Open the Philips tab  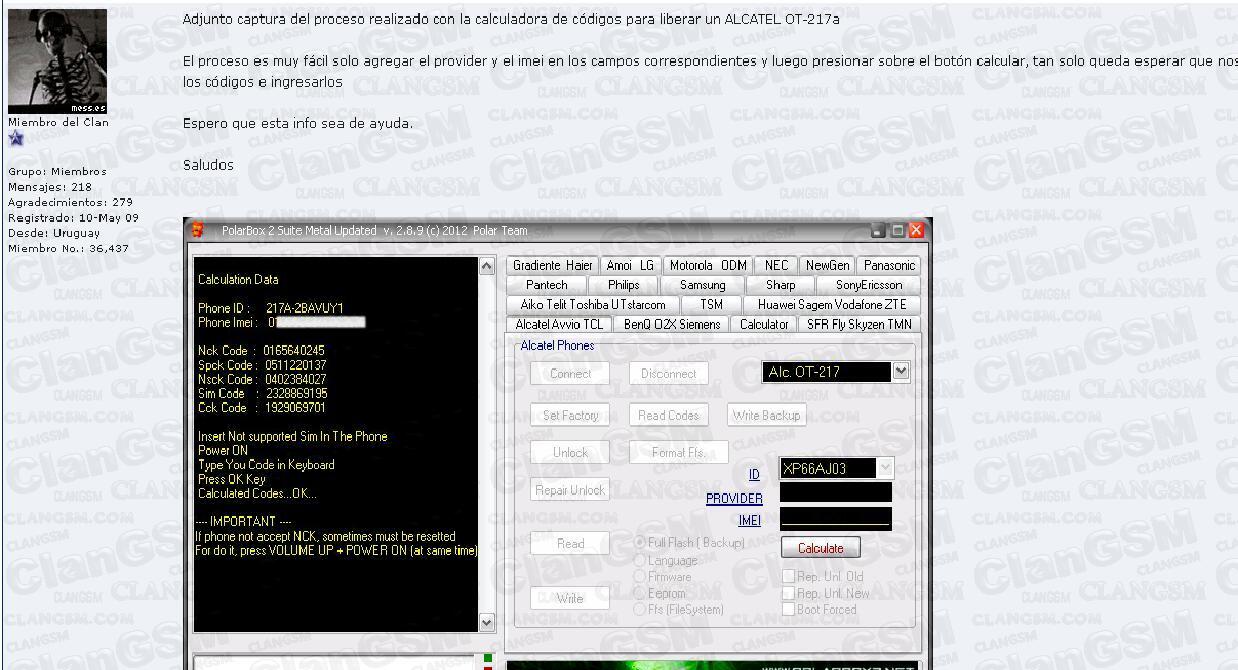(x=623, y=285)
